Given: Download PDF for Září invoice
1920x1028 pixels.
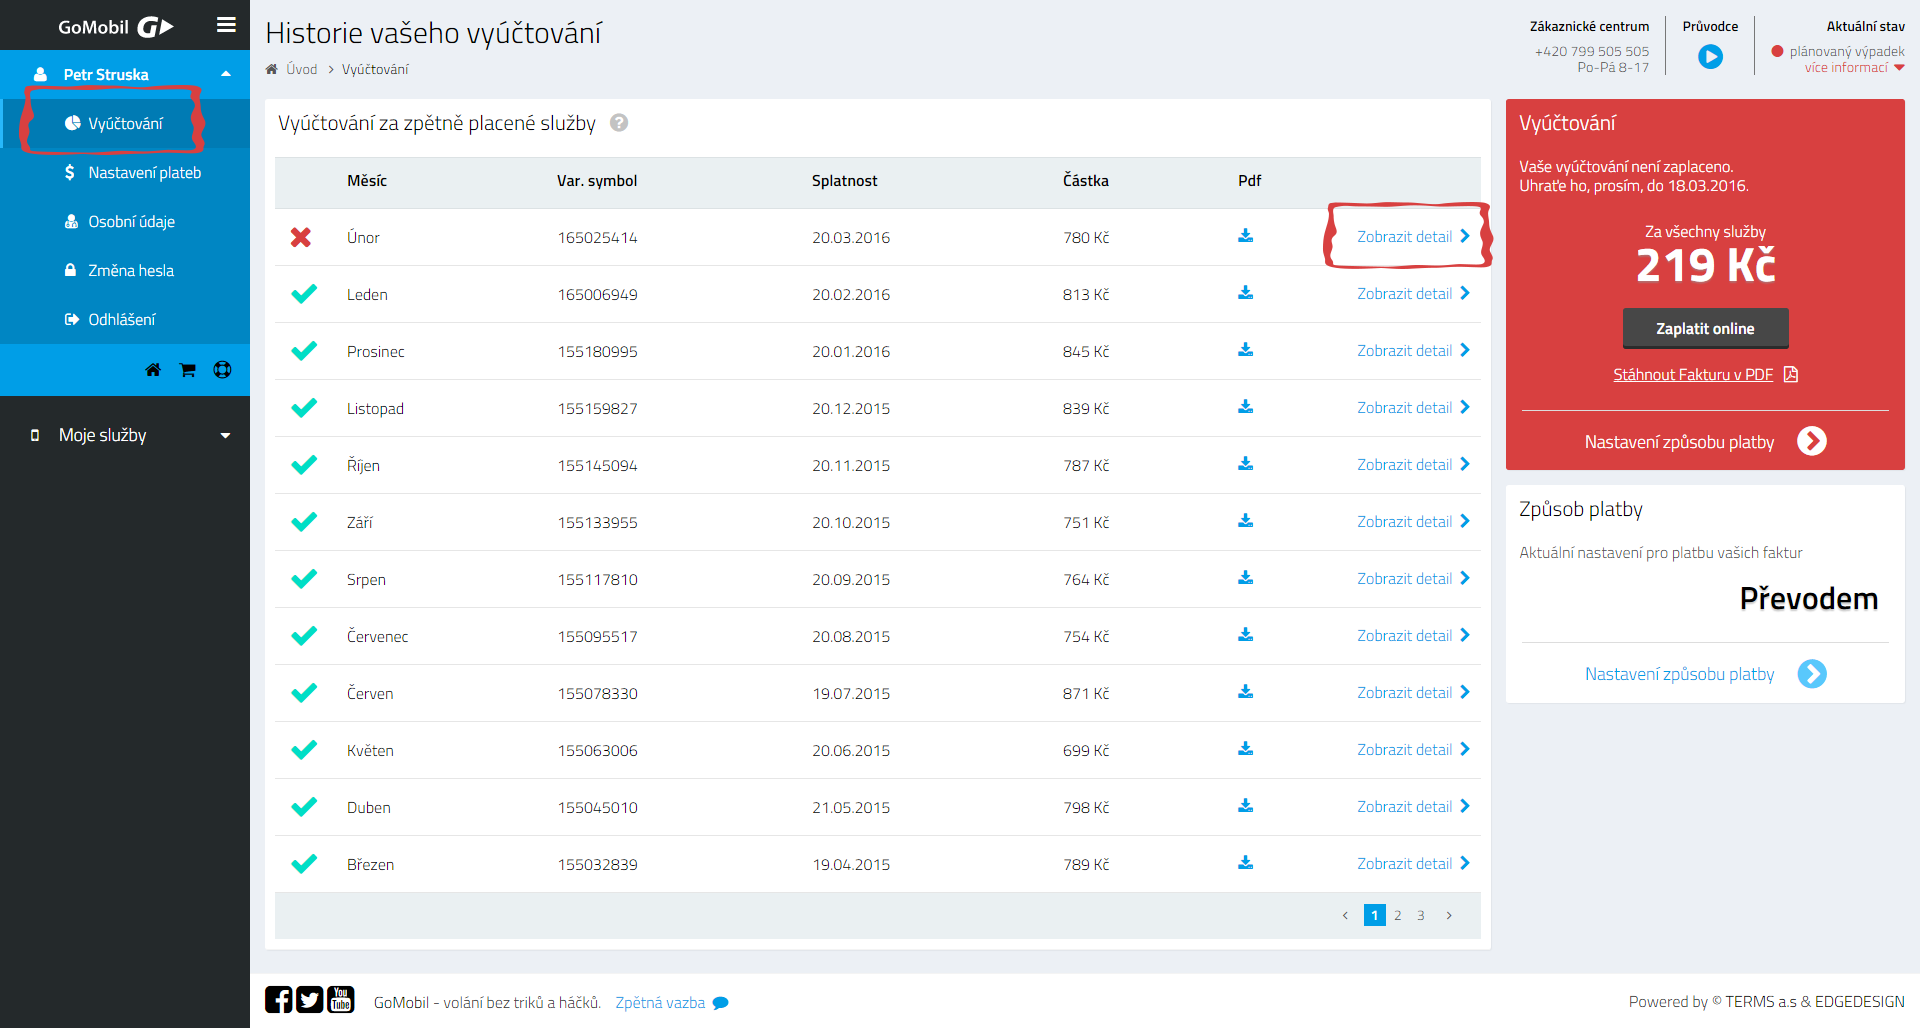Looking at the screenshot, I should pyautogui.click(x=1246, y=521).
